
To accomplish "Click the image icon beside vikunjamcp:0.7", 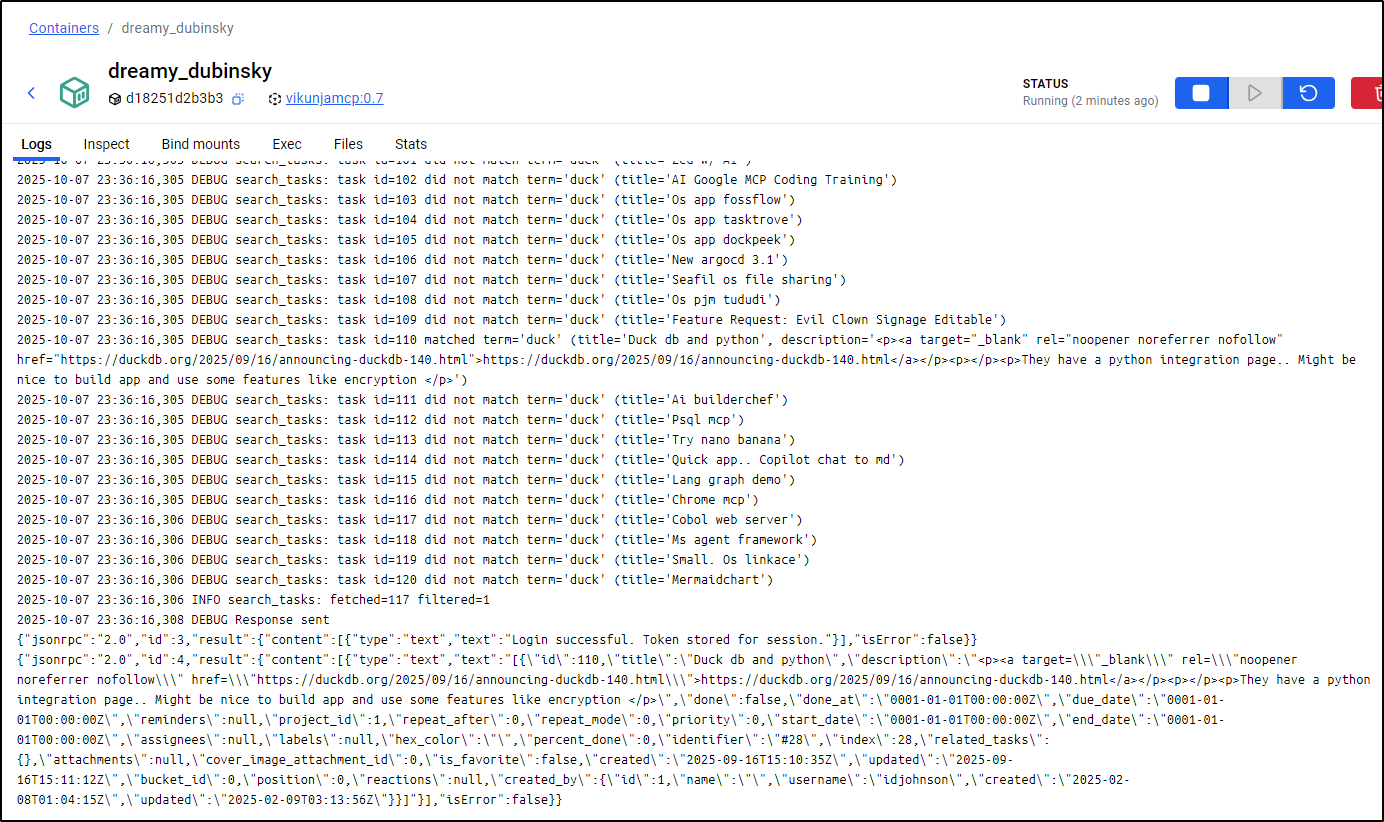I will [x=275, y=99].
